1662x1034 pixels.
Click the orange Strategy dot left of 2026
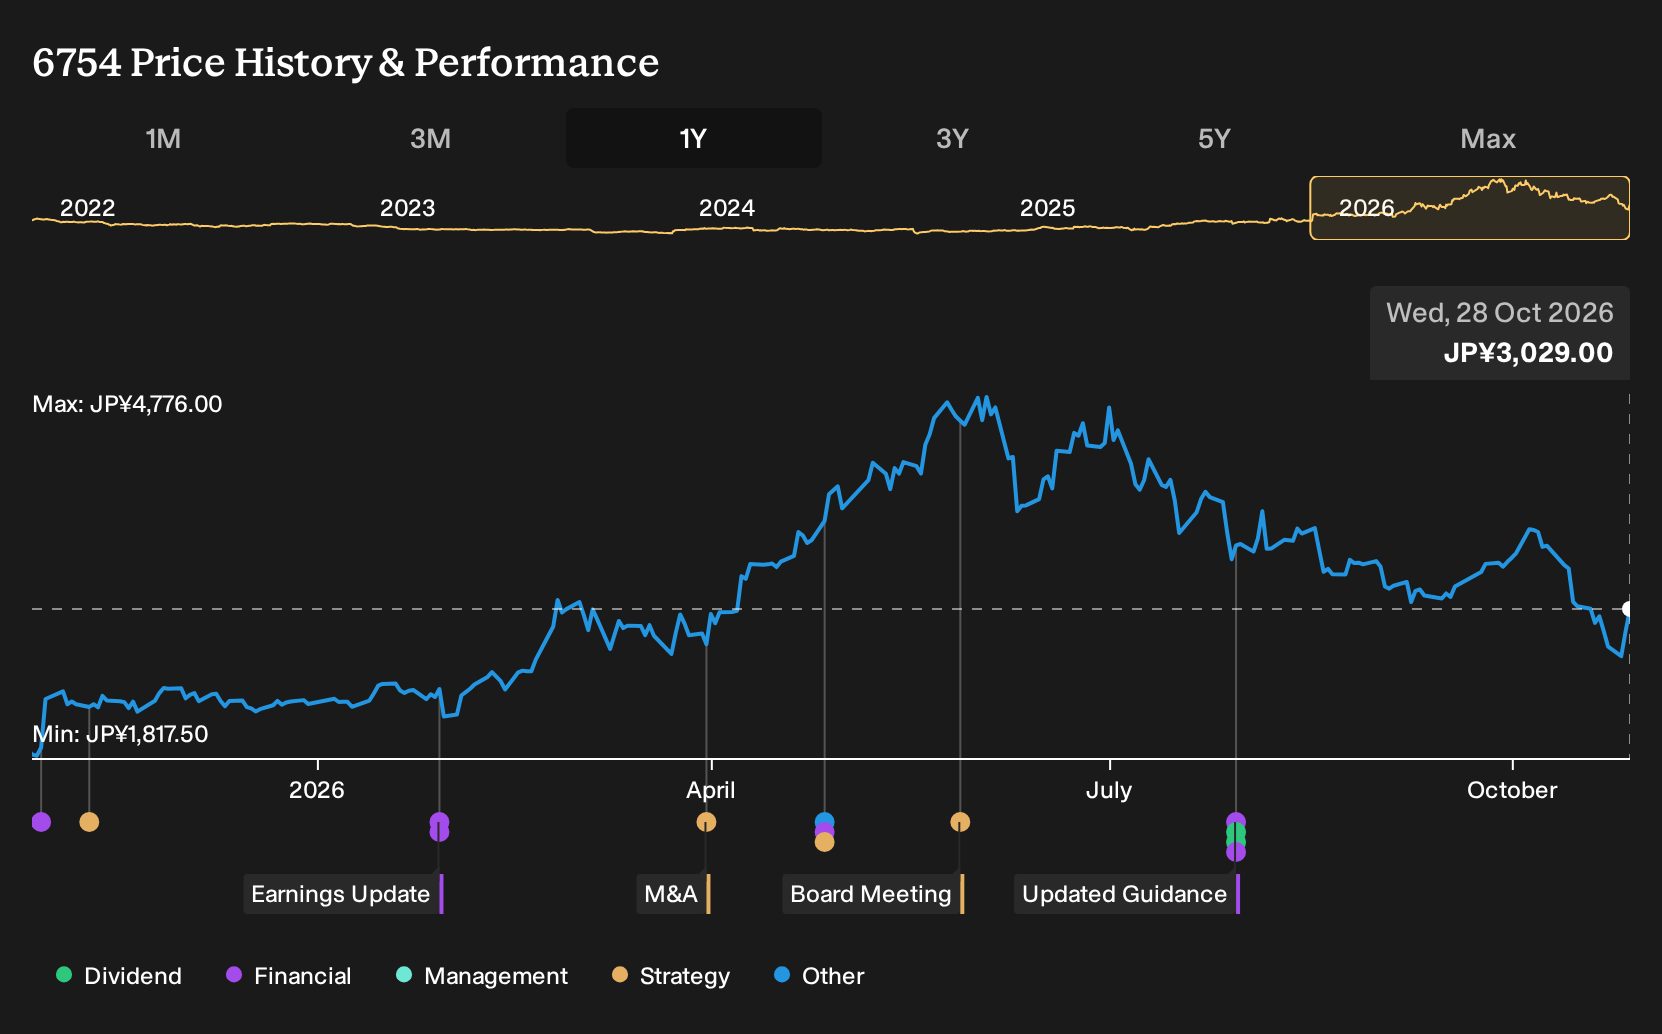89,822
